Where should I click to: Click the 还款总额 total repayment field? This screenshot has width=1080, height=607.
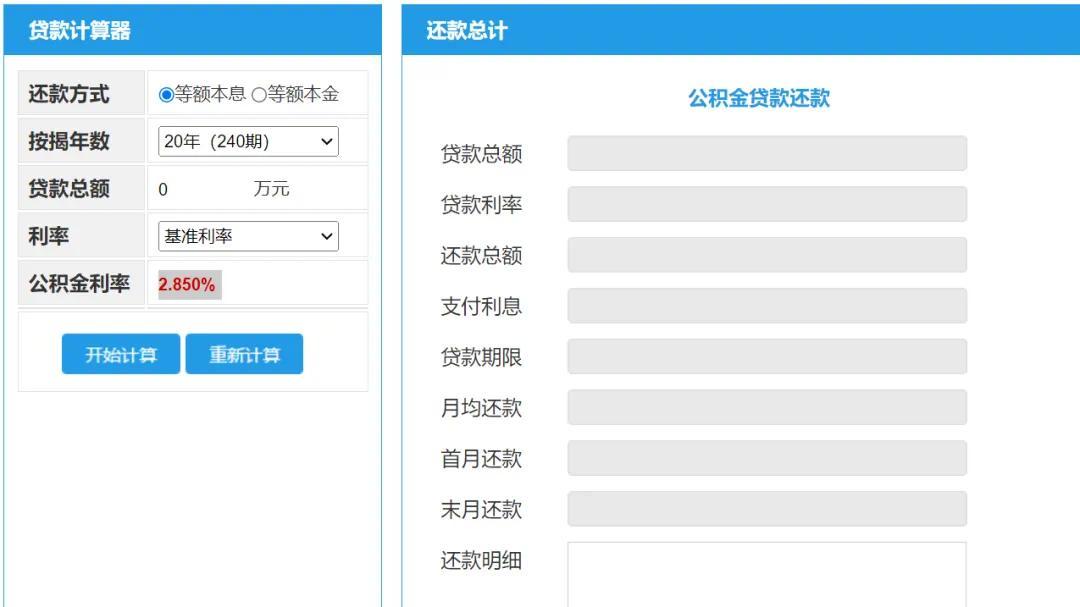pyautogui.click(x=766, y=254)
